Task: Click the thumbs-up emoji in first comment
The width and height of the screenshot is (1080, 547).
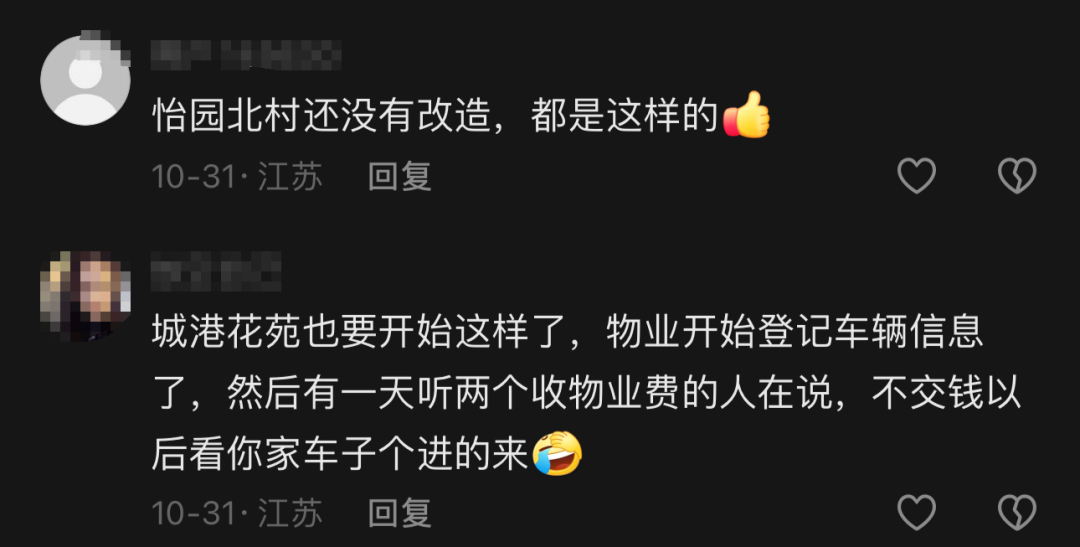Action: pyautogui.click(x=747, y=115)
